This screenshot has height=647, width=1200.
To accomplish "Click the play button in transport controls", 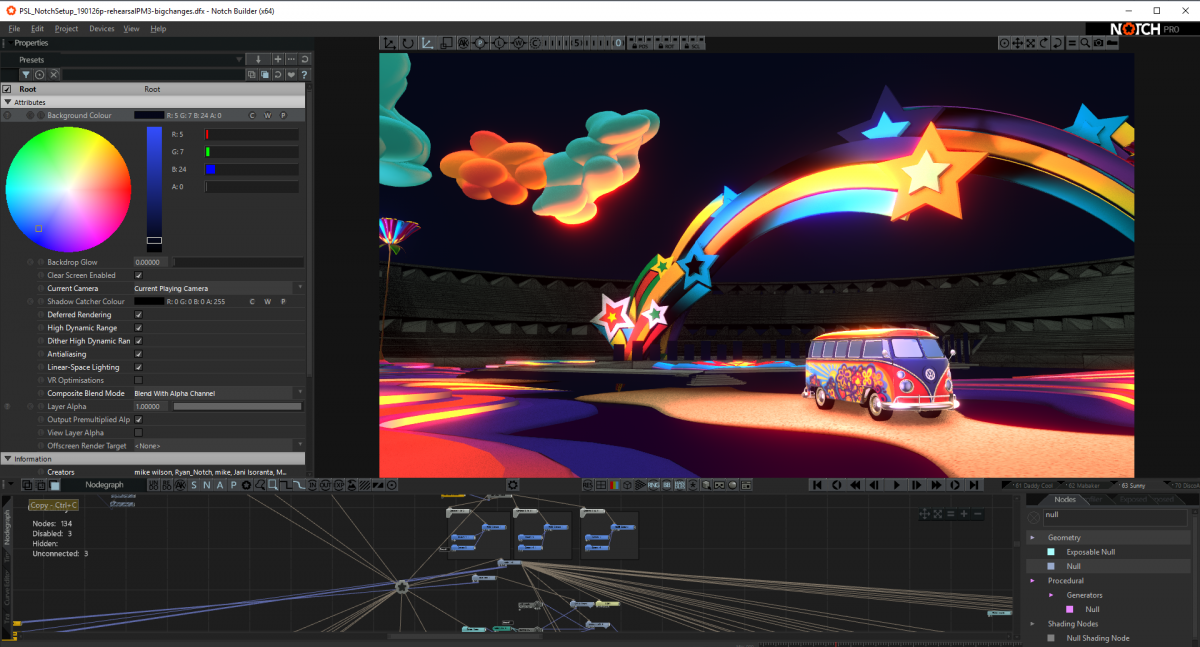I will coord(896,485).
